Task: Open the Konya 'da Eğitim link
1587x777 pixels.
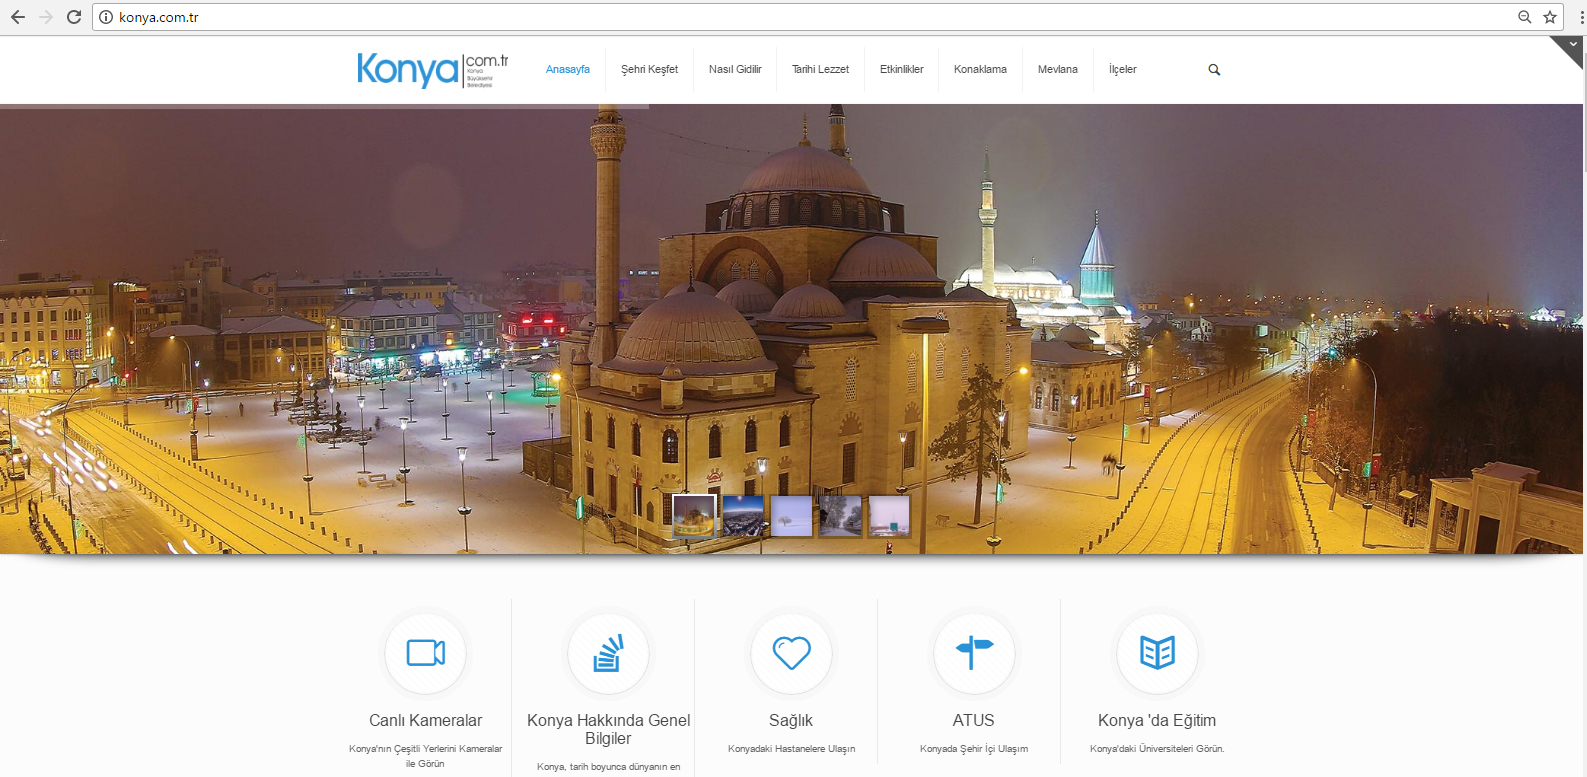Action: tap(1157, 720)
